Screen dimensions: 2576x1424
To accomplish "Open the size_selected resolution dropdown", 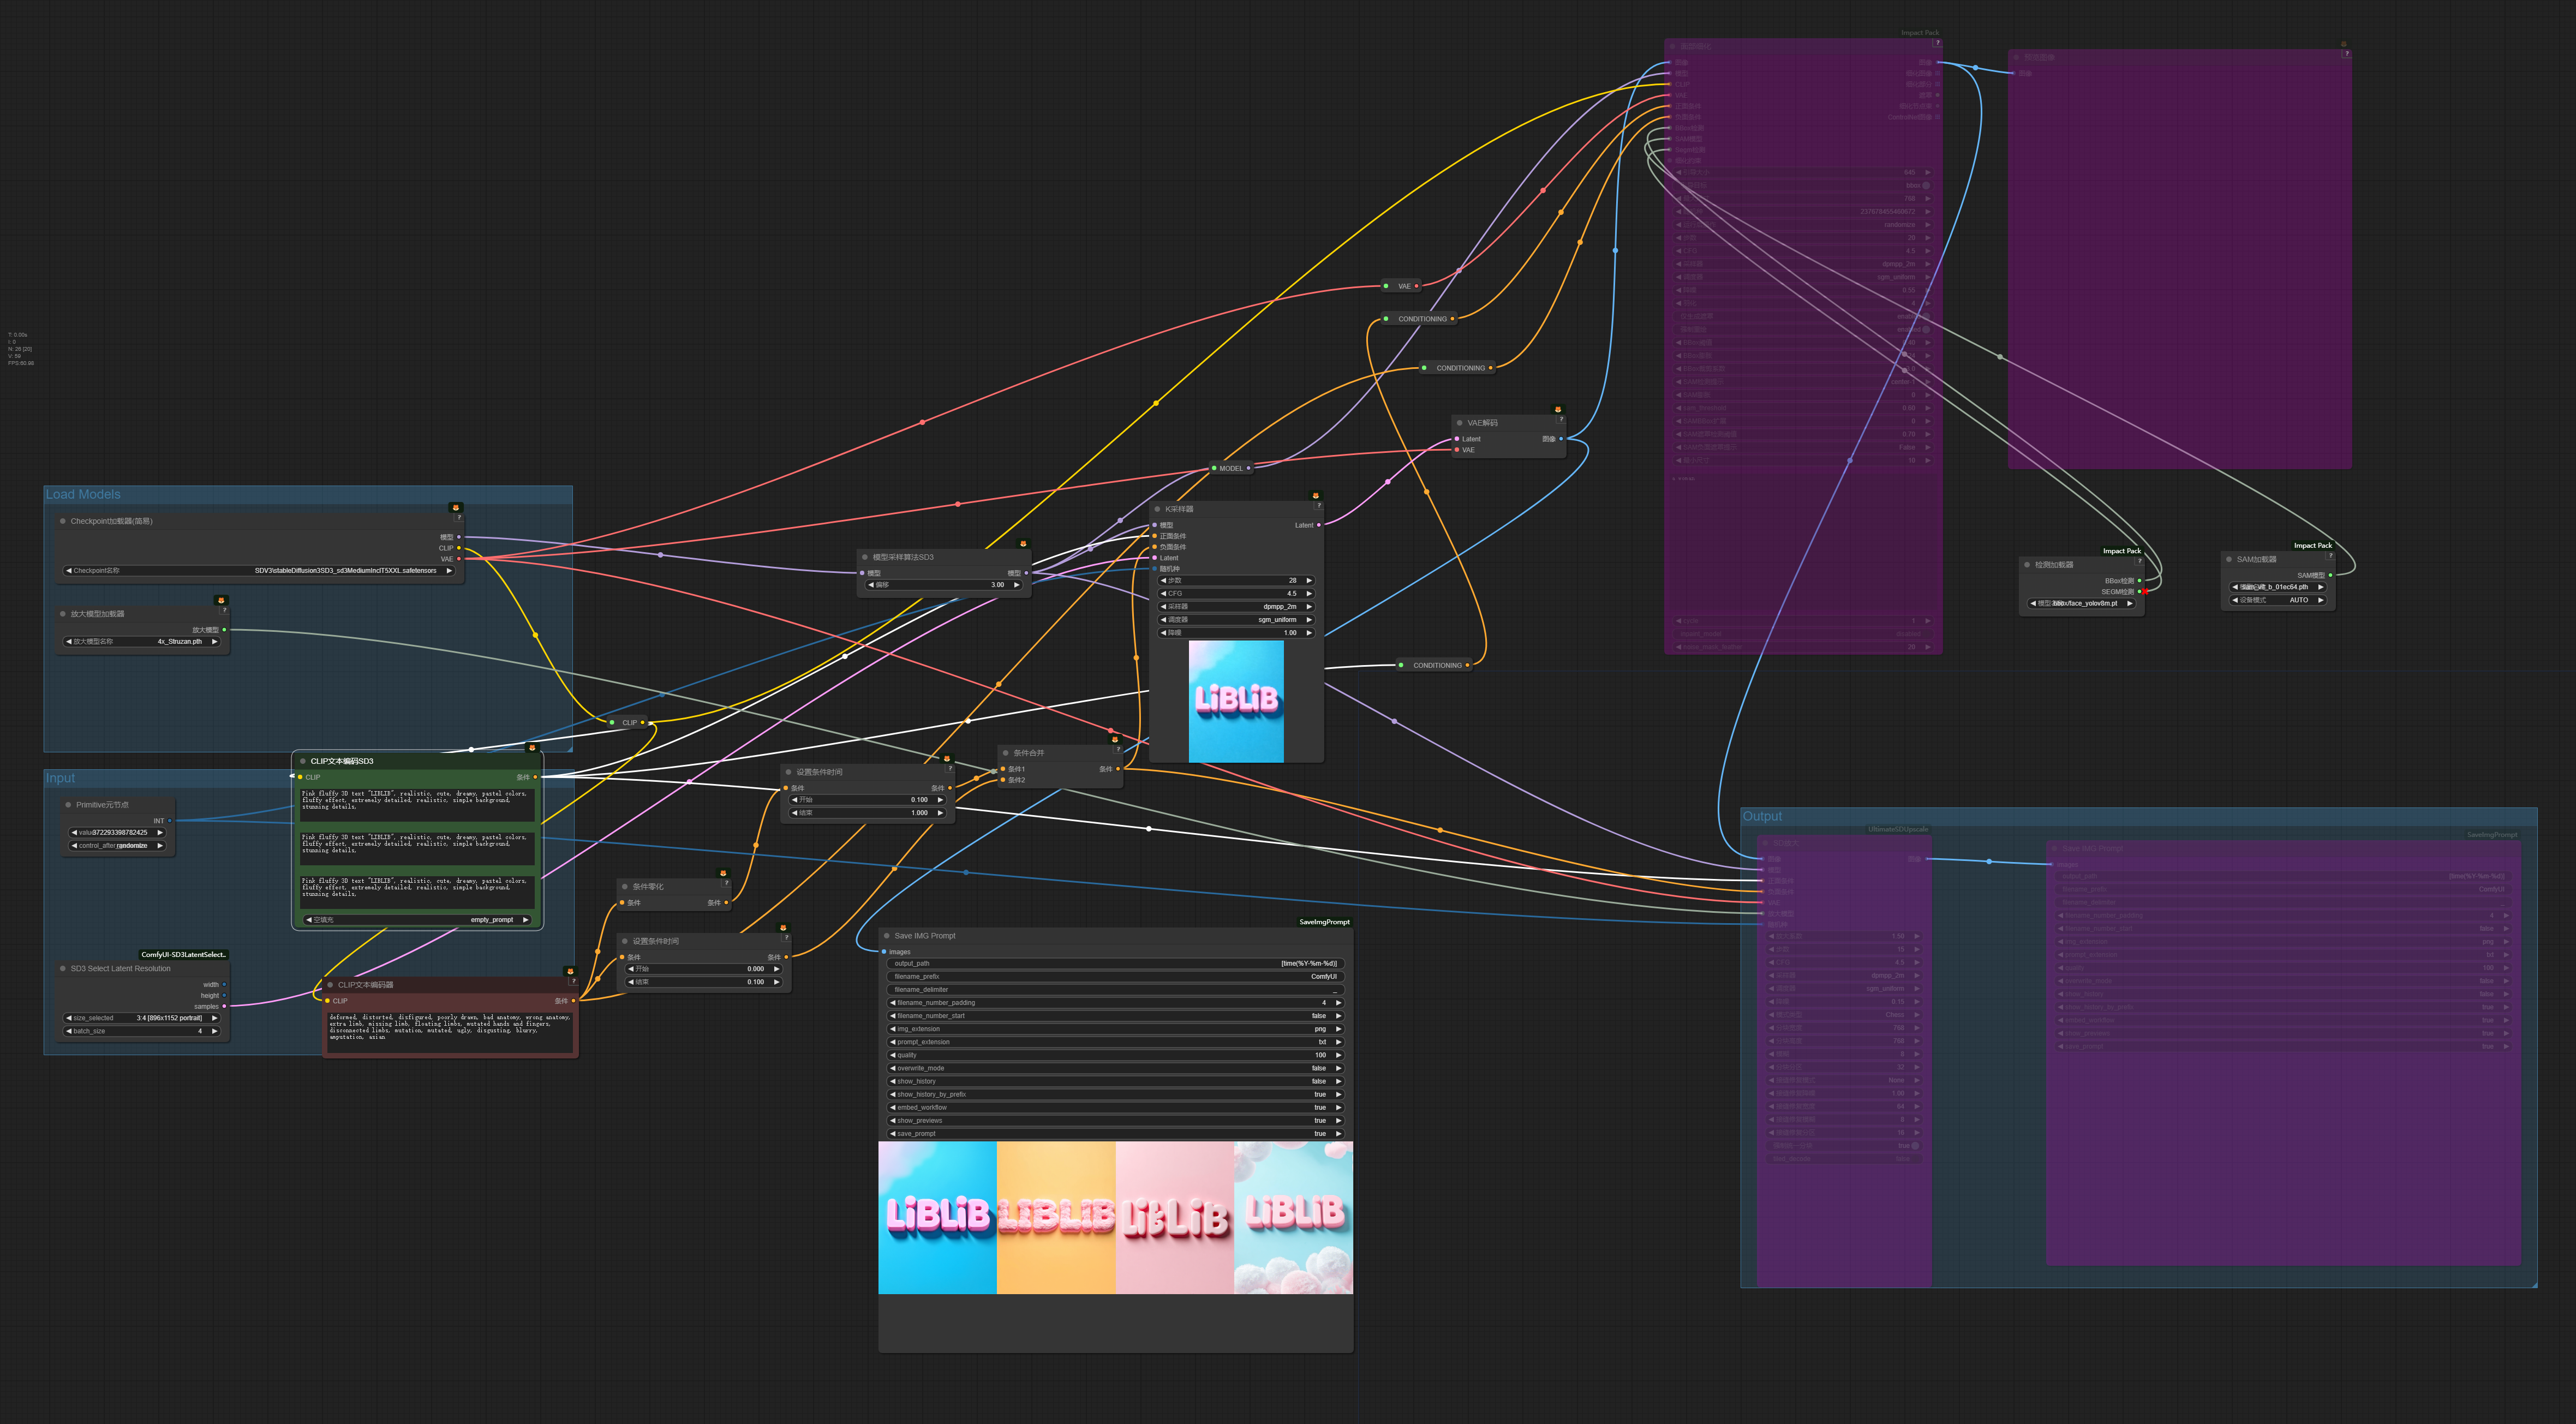I will click(x=141, y=1018).
